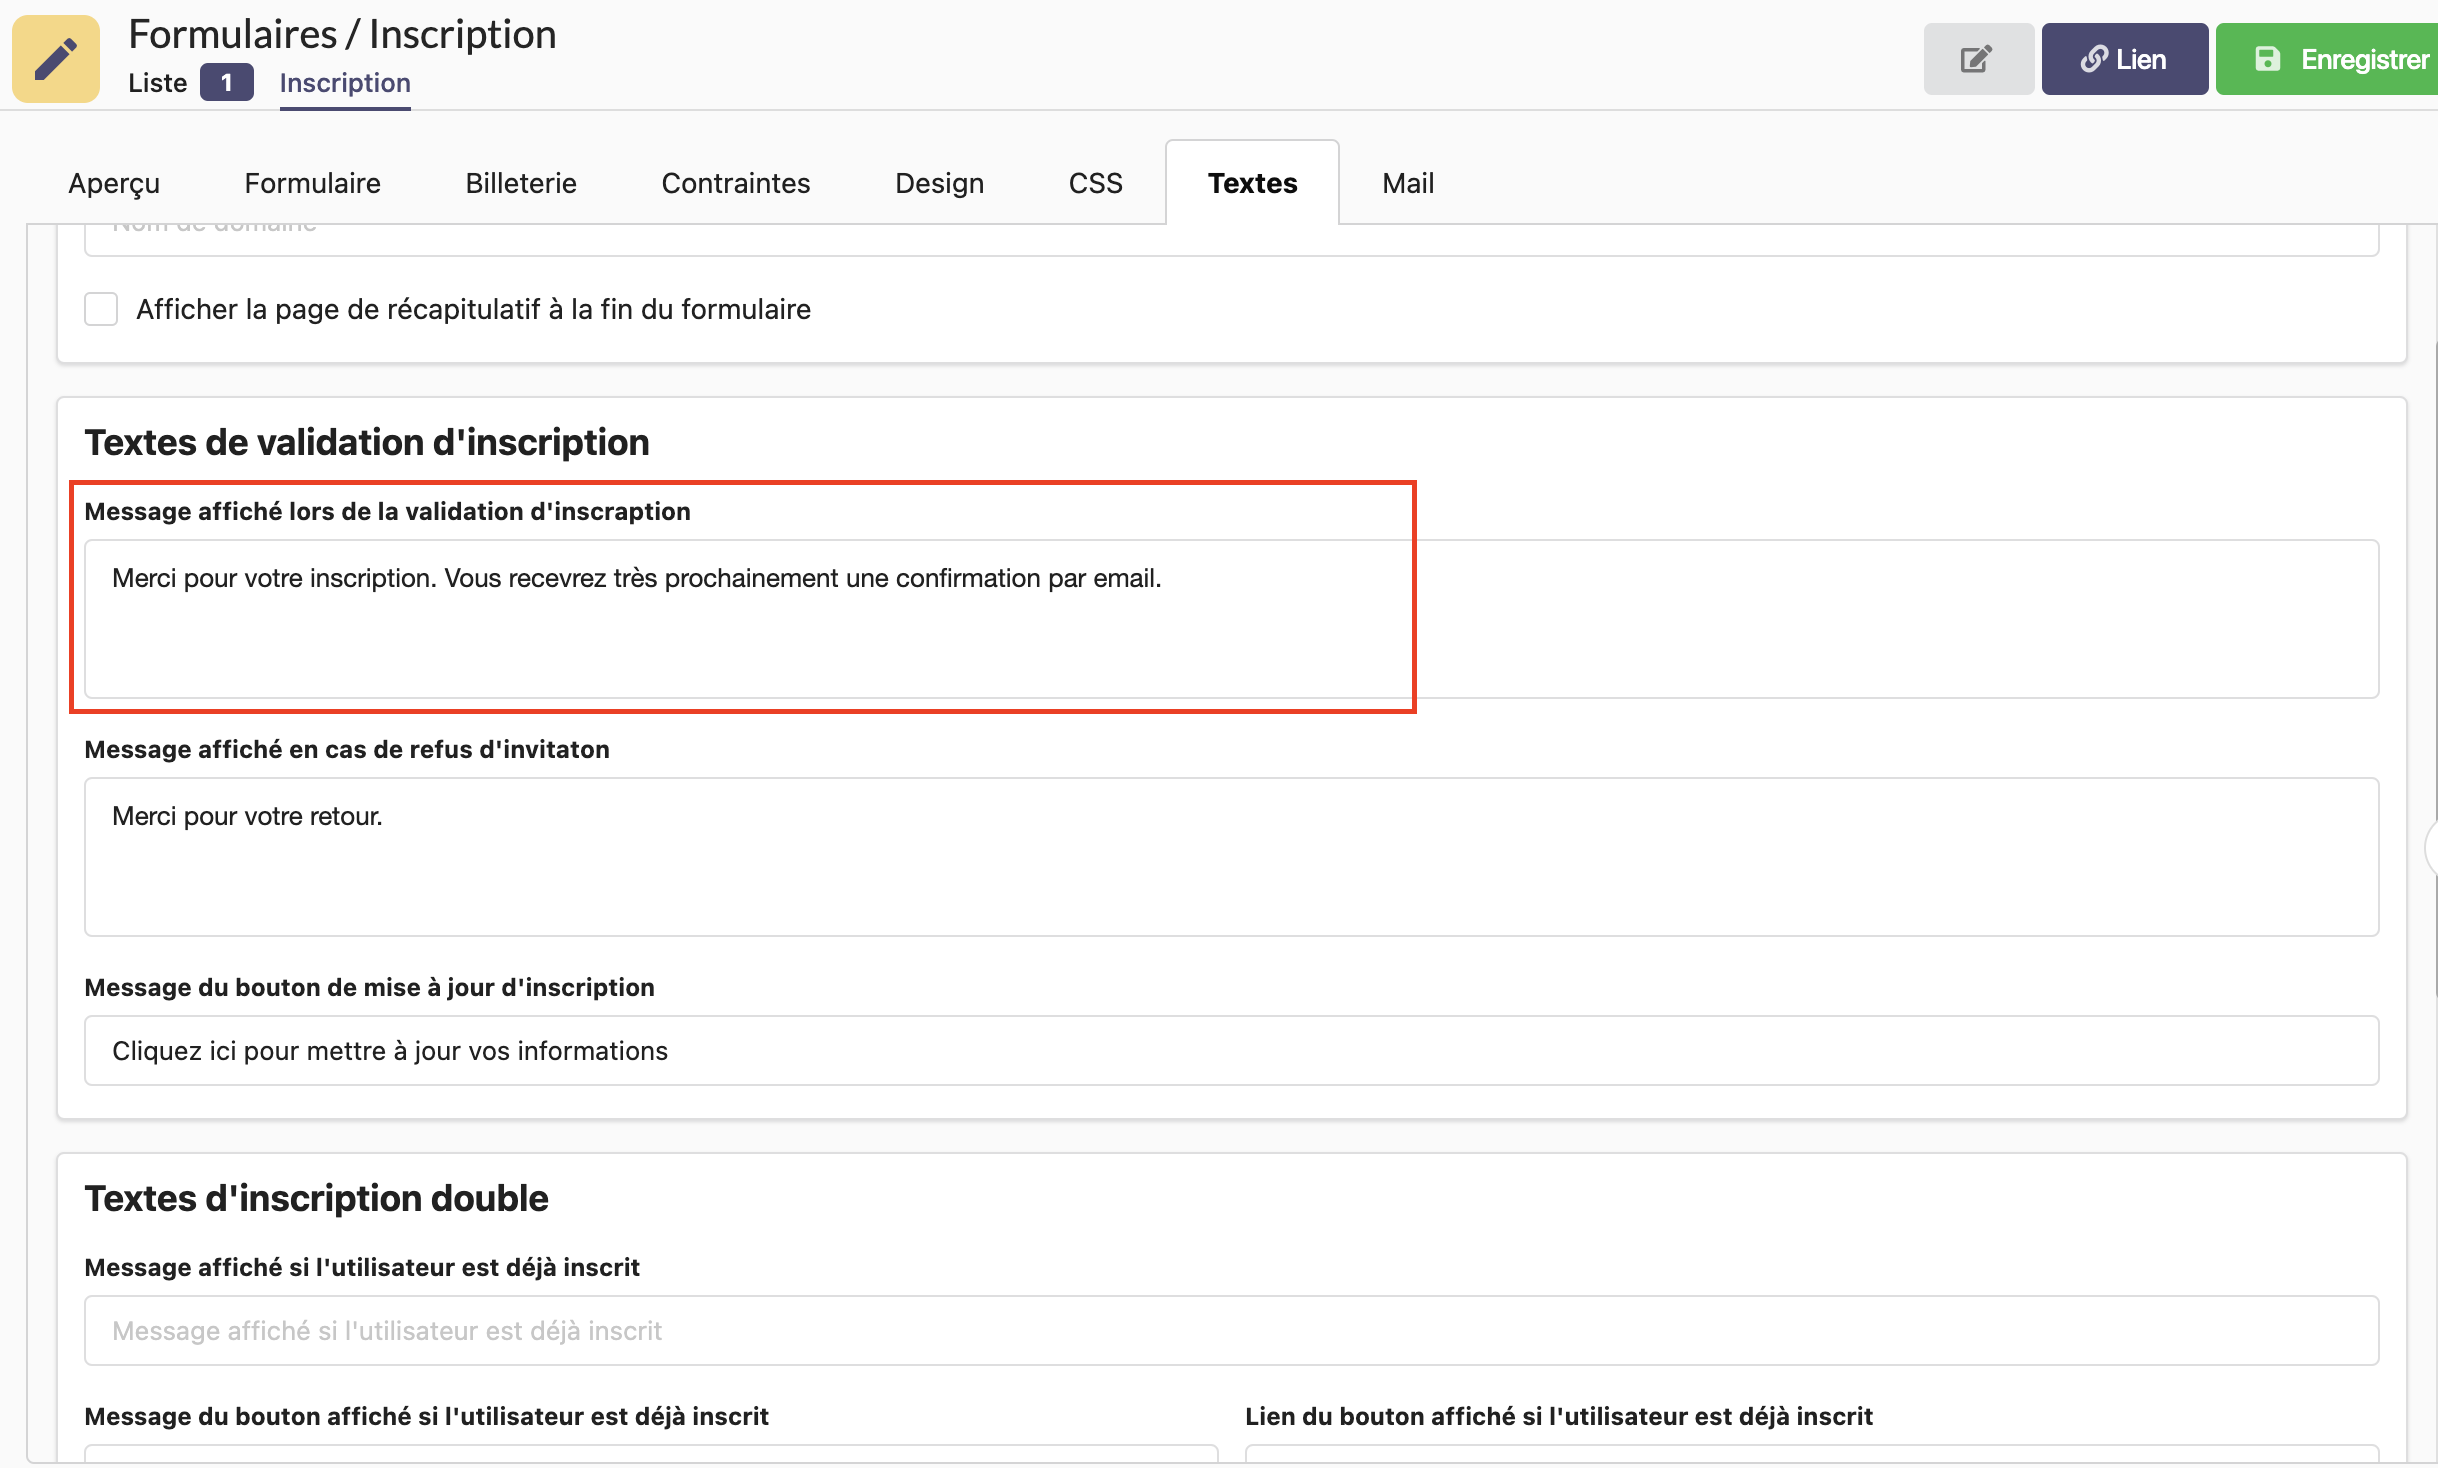
Task: Click the Lien link button
Action: pyautogui.click(x=2124, y=59)
